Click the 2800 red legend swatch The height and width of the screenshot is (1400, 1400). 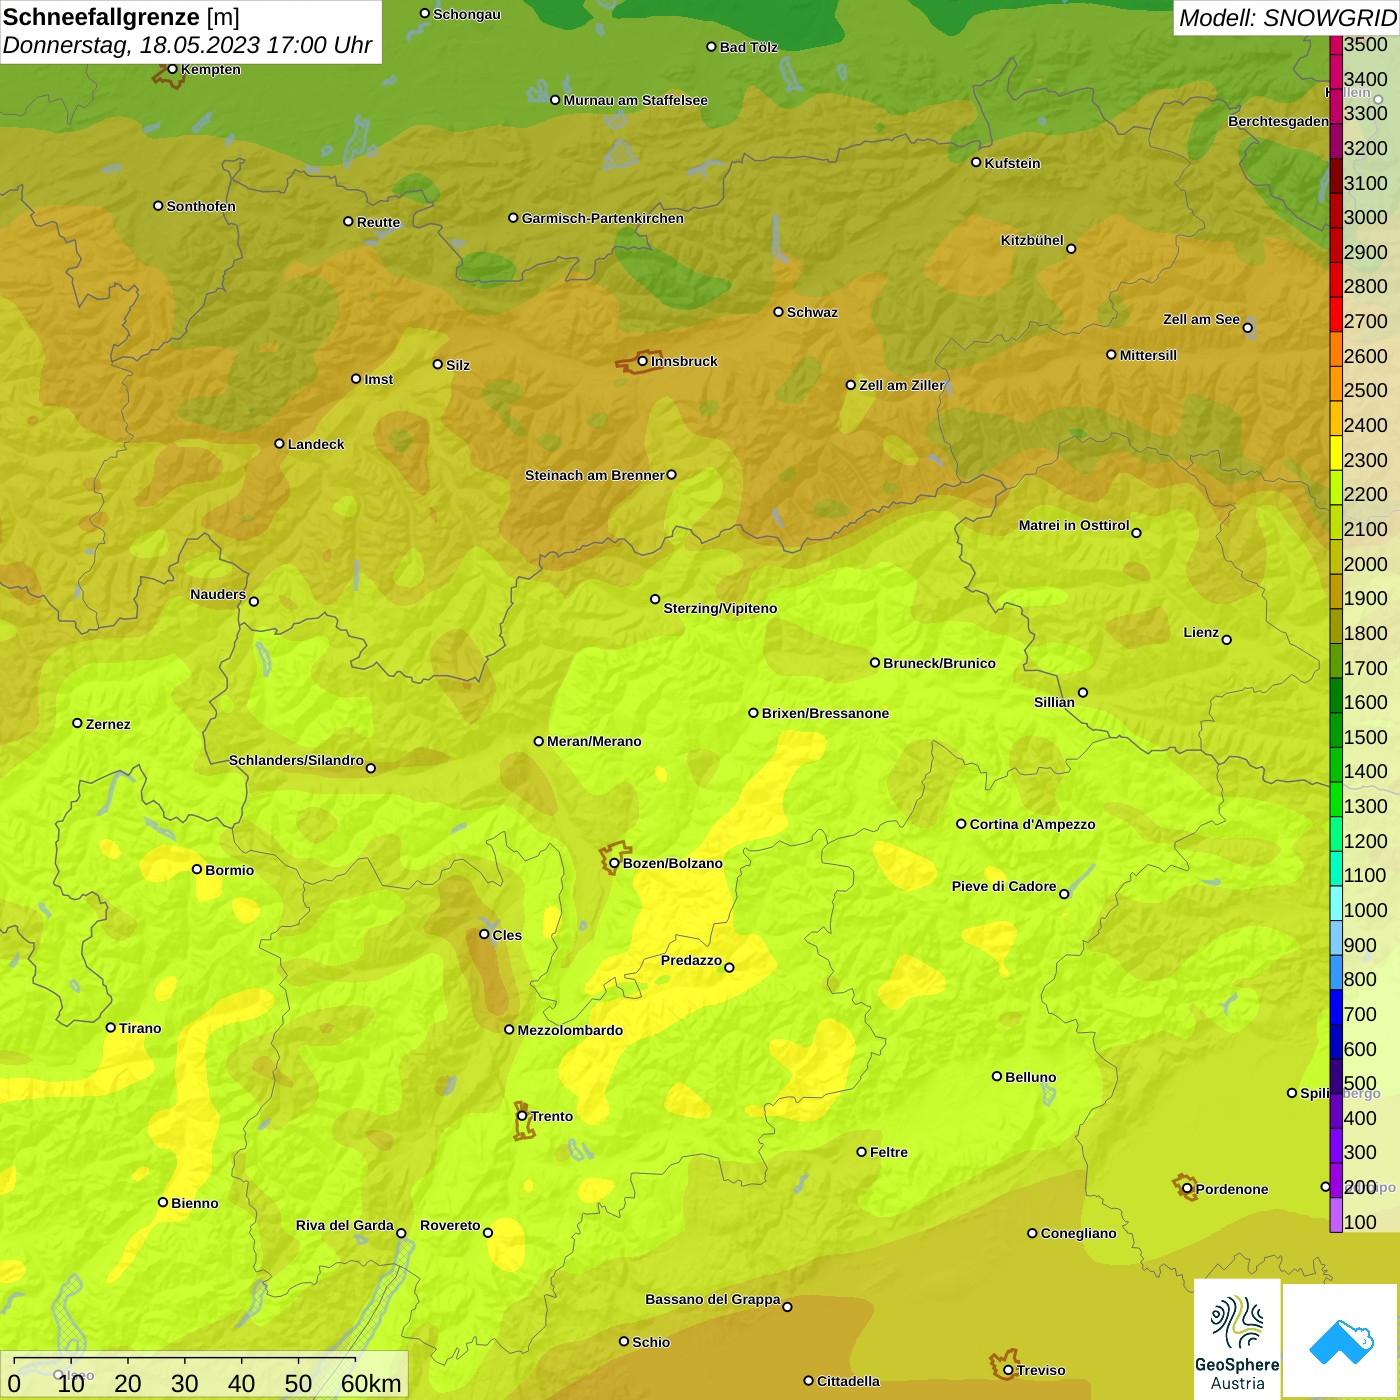coord(1335,279)
